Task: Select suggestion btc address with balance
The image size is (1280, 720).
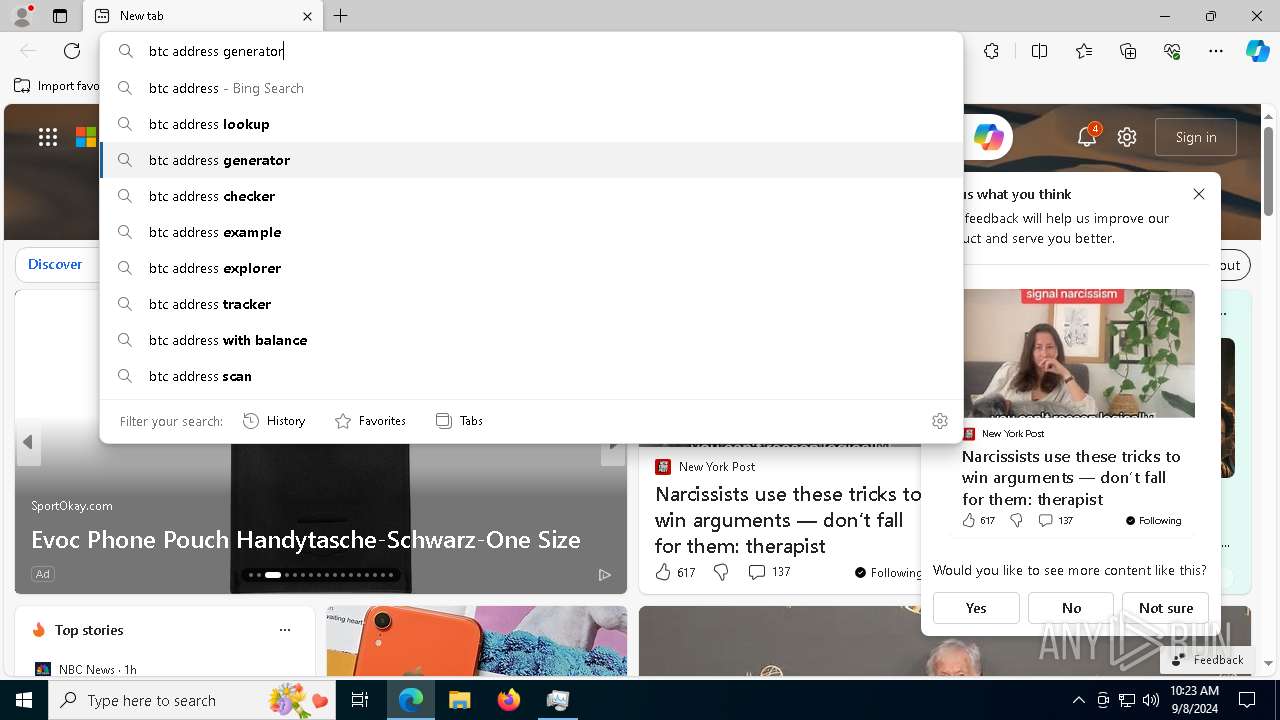Action: point(531,340)
